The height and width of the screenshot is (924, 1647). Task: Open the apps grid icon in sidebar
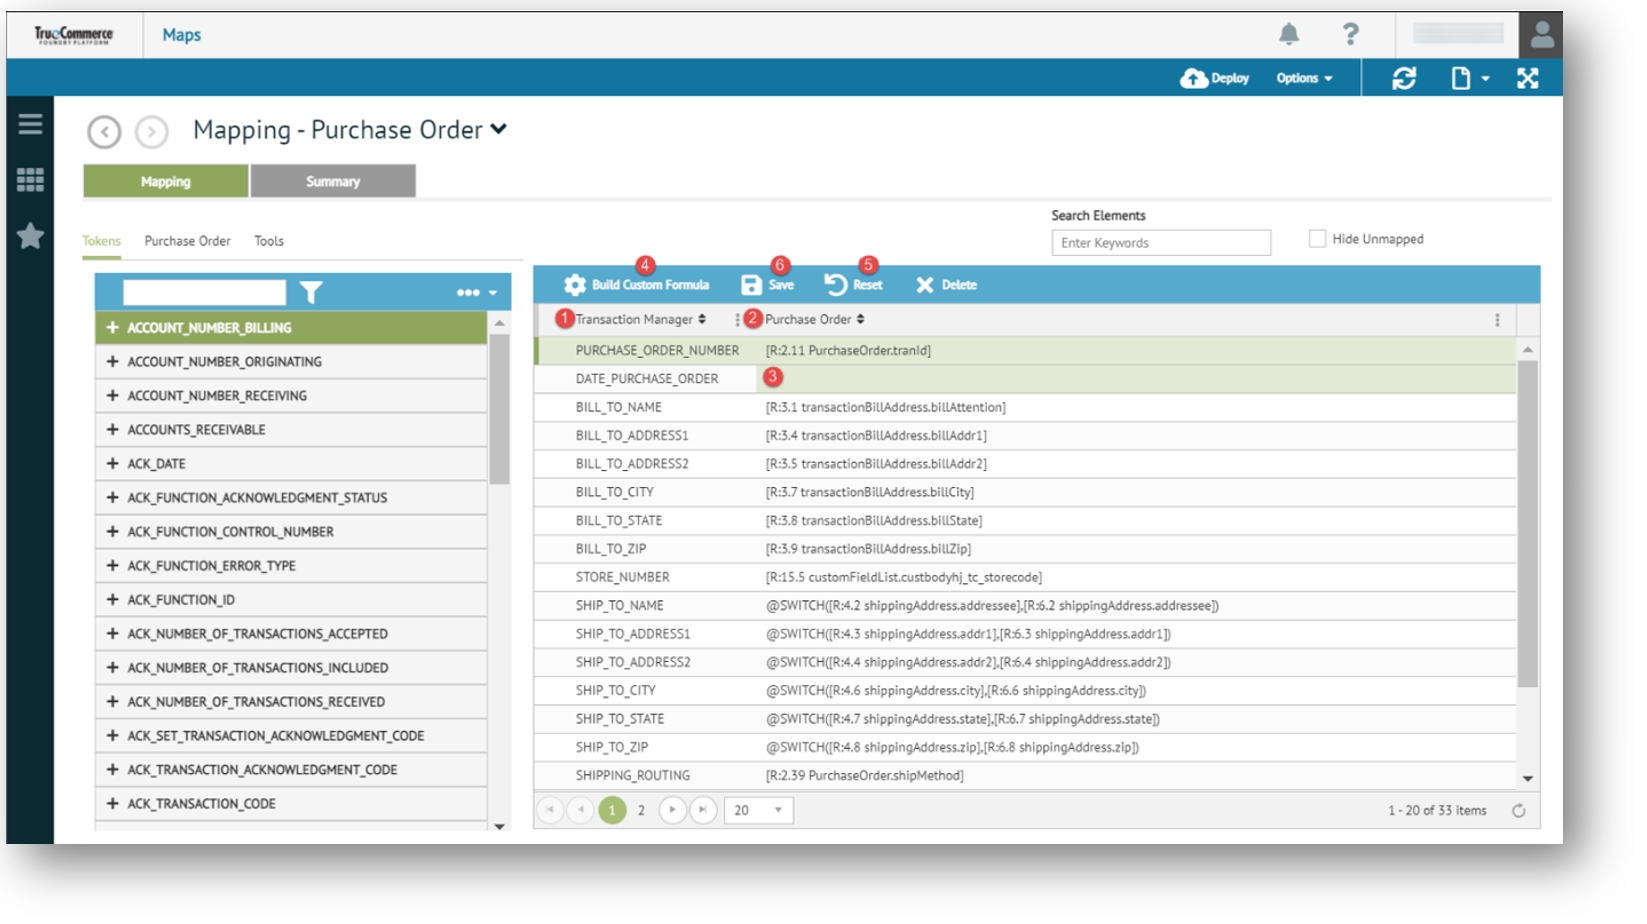(30, 180)
